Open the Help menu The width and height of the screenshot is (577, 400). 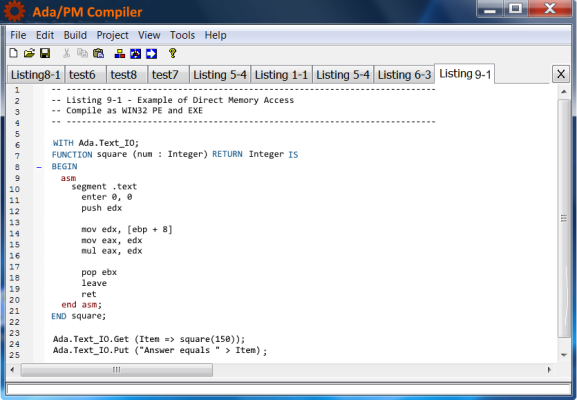215,35
